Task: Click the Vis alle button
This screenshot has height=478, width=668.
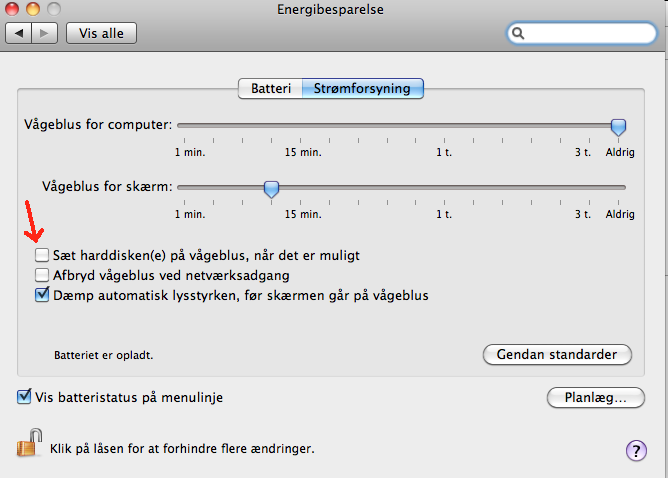Action: click(x=101, y=33)
